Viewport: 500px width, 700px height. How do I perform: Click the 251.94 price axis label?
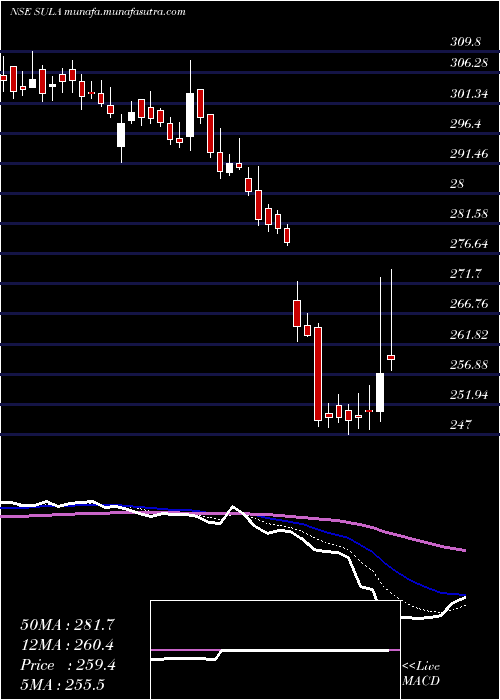[x=469, y=395]
